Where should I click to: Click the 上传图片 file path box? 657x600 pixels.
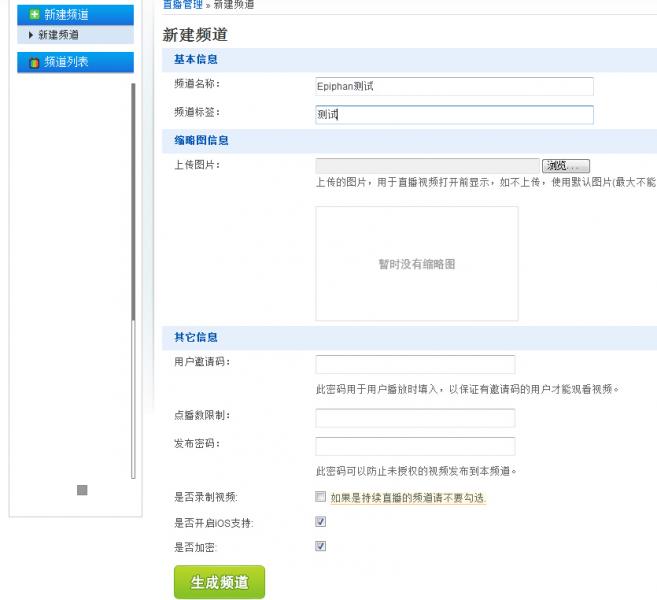[427, 166]
